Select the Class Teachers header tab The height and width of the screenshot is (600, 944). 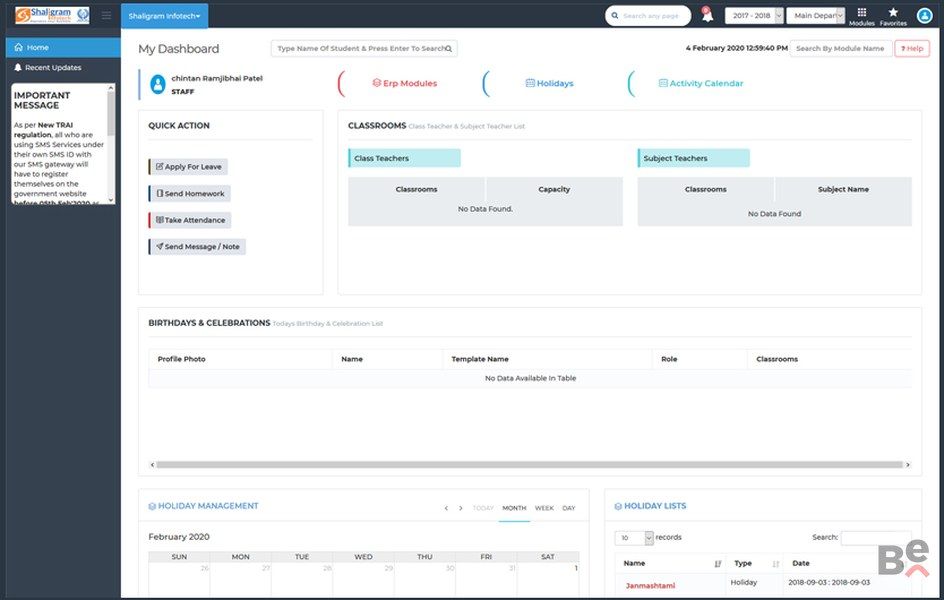[405, 158]
